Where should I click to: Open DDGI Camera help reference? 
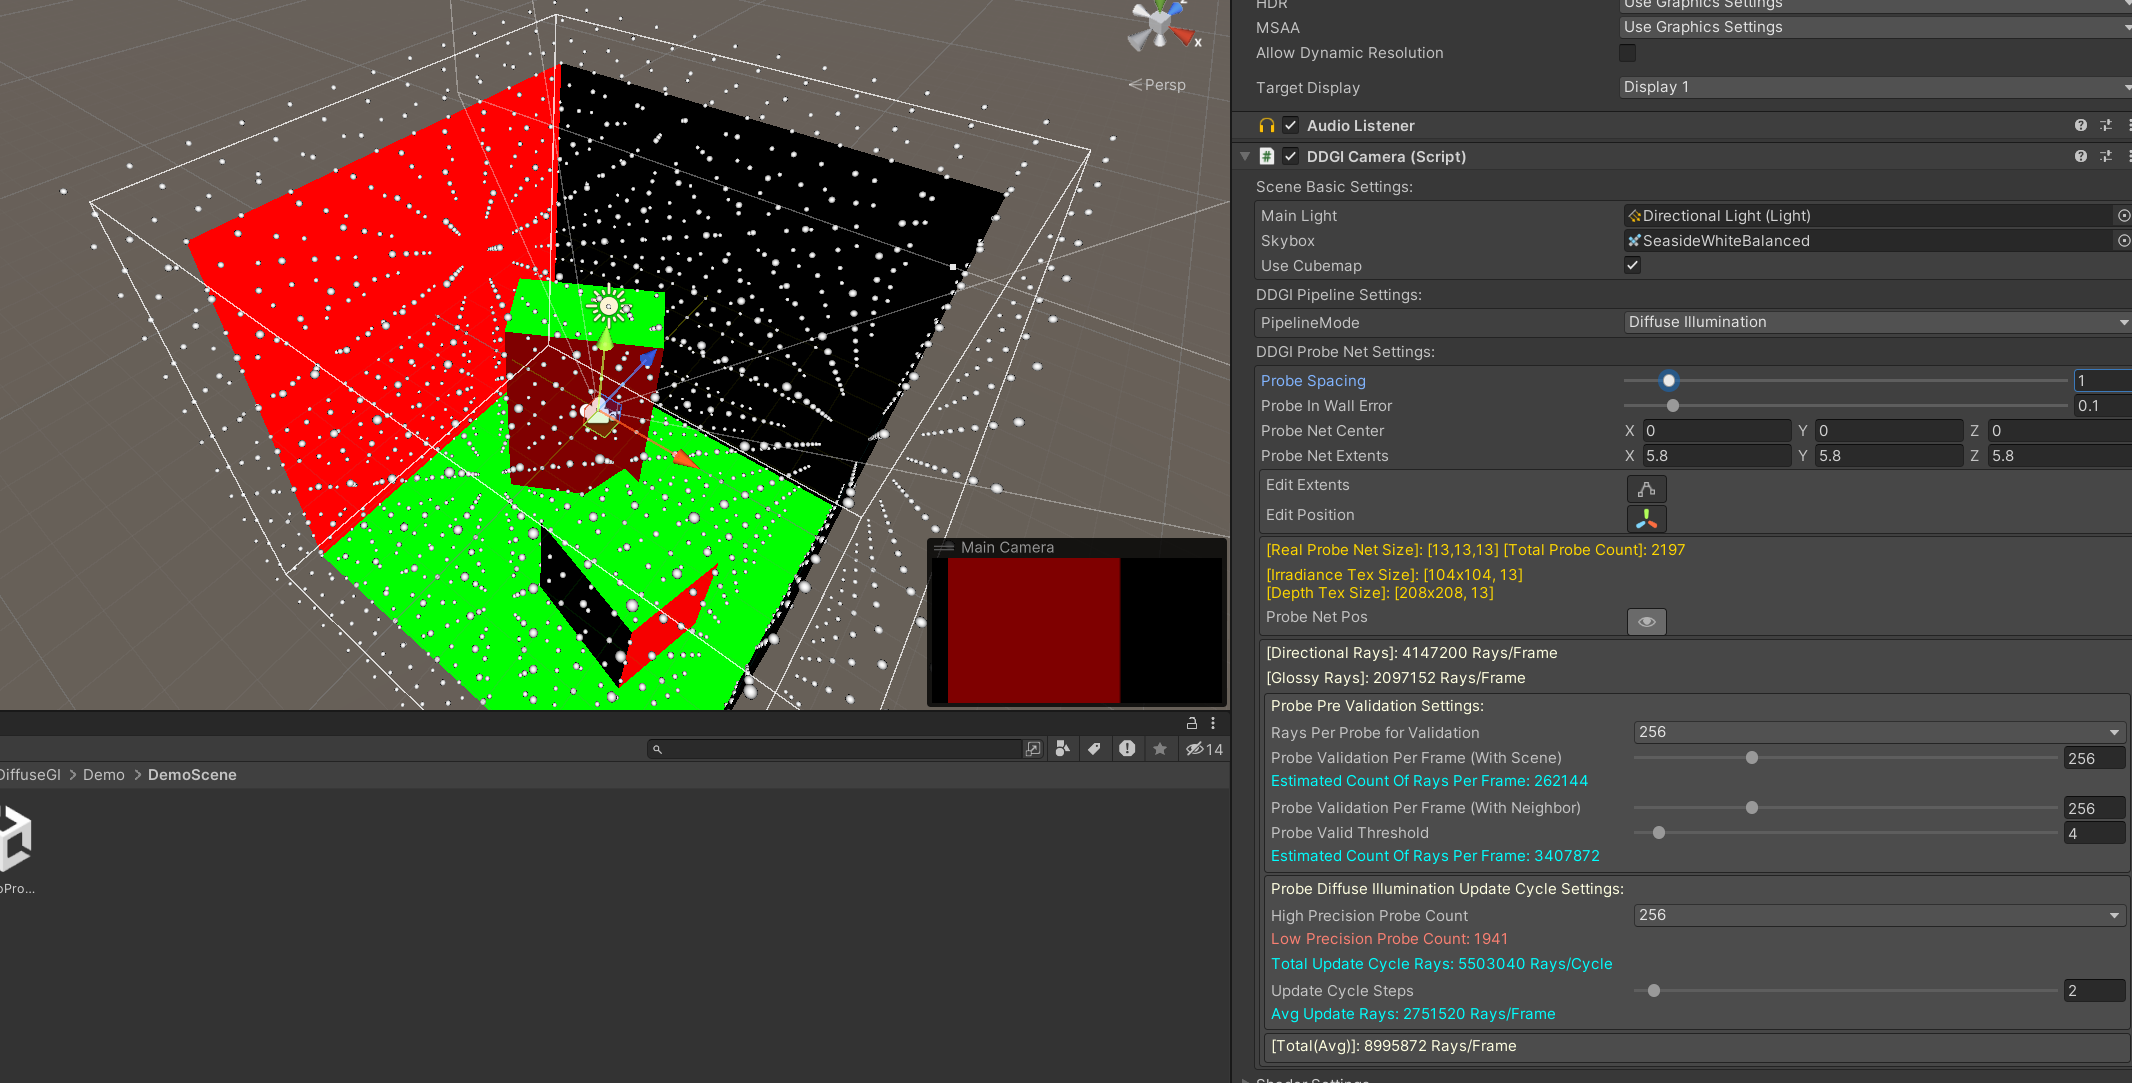(x=2081, y=156)
